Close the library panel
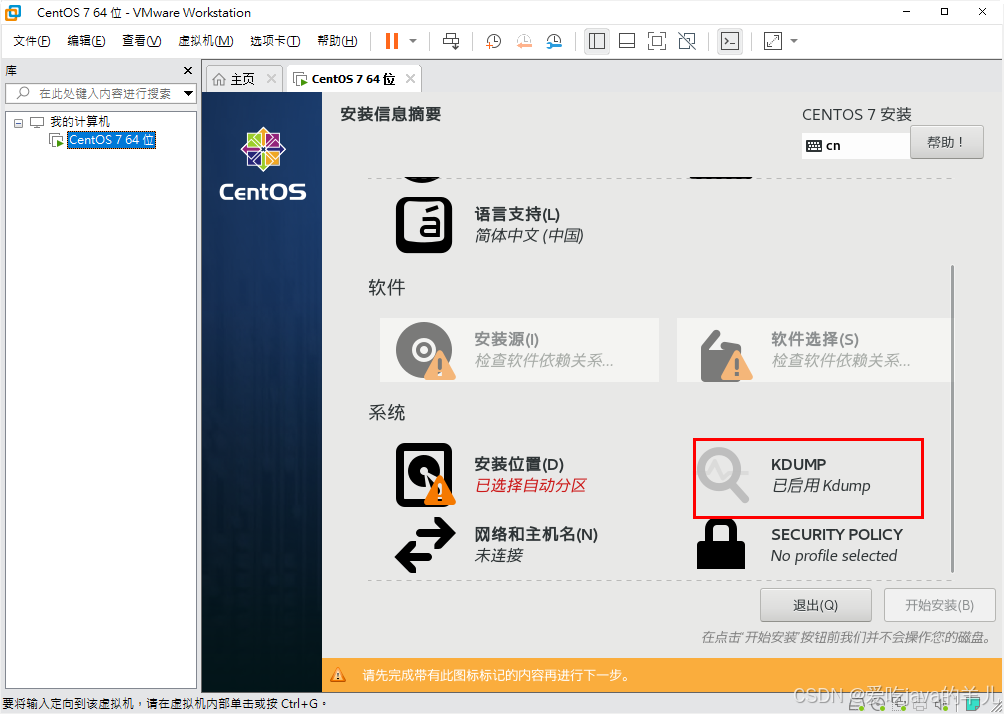The width and height of the screenshot is (1004, 714). coord(188,70)
